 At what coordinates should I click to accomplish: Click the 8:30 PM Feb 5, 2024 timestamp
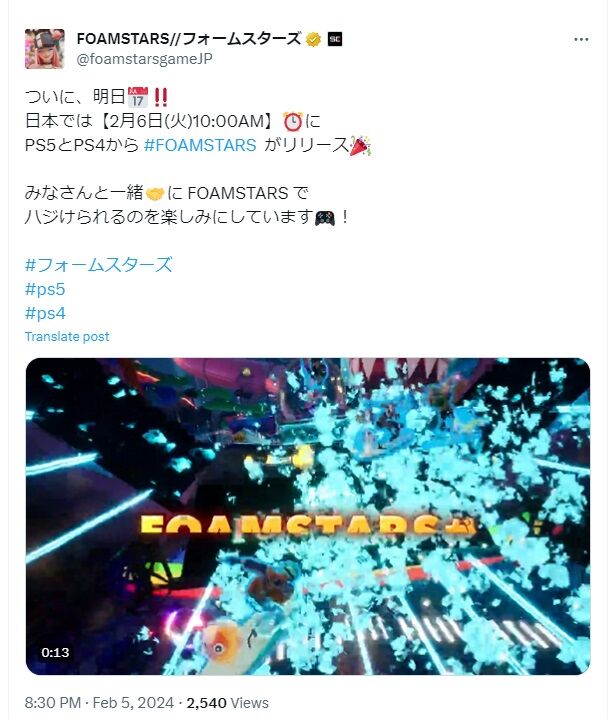click(x=99, y=703)
